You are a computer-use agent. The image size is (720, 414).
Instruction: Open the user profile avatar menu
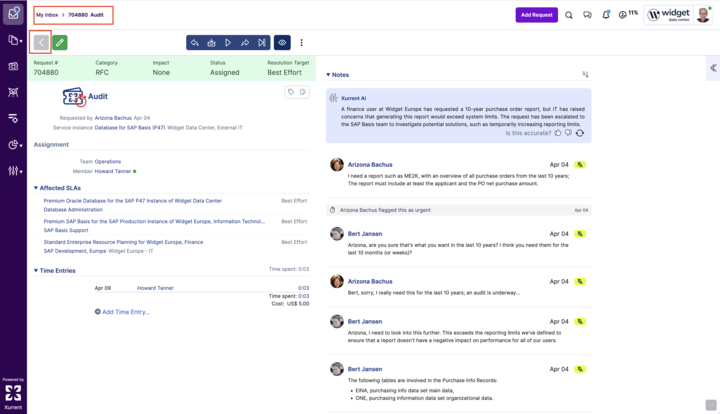tap(703, 15)
